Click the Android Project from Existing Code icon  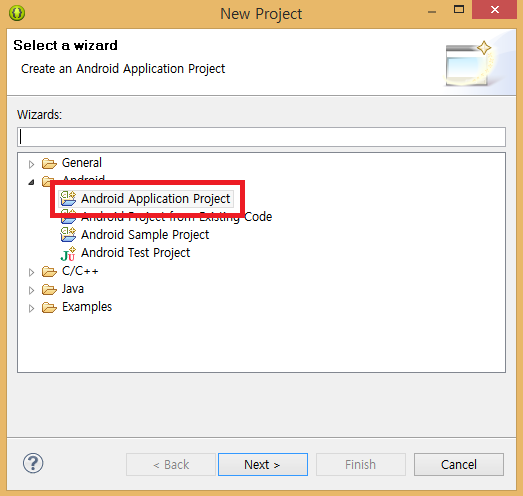[x=68, y=217]
